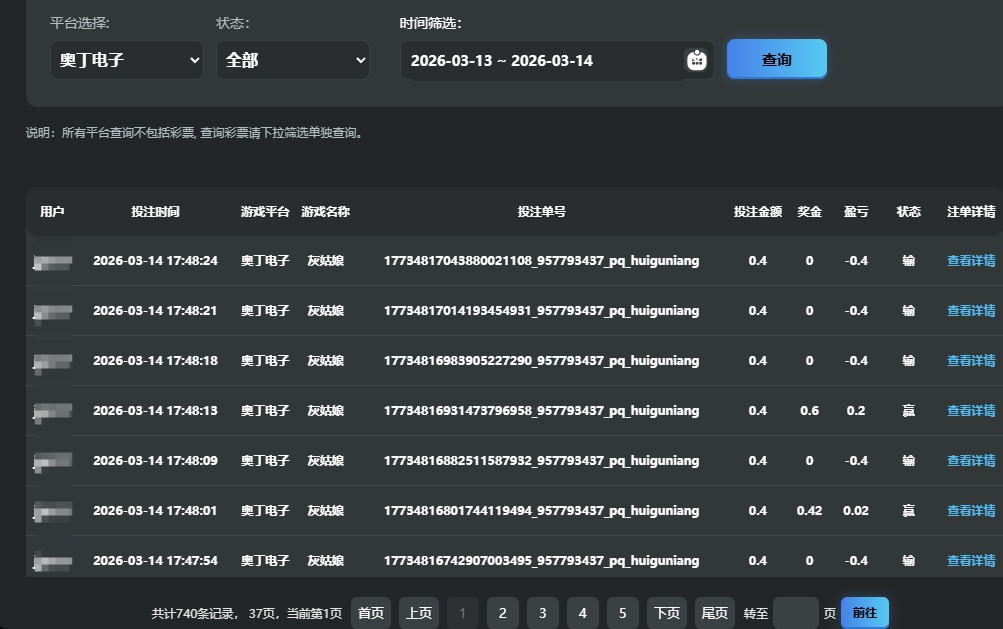
Task: Select page 3 in pagination
Action: 542,612
